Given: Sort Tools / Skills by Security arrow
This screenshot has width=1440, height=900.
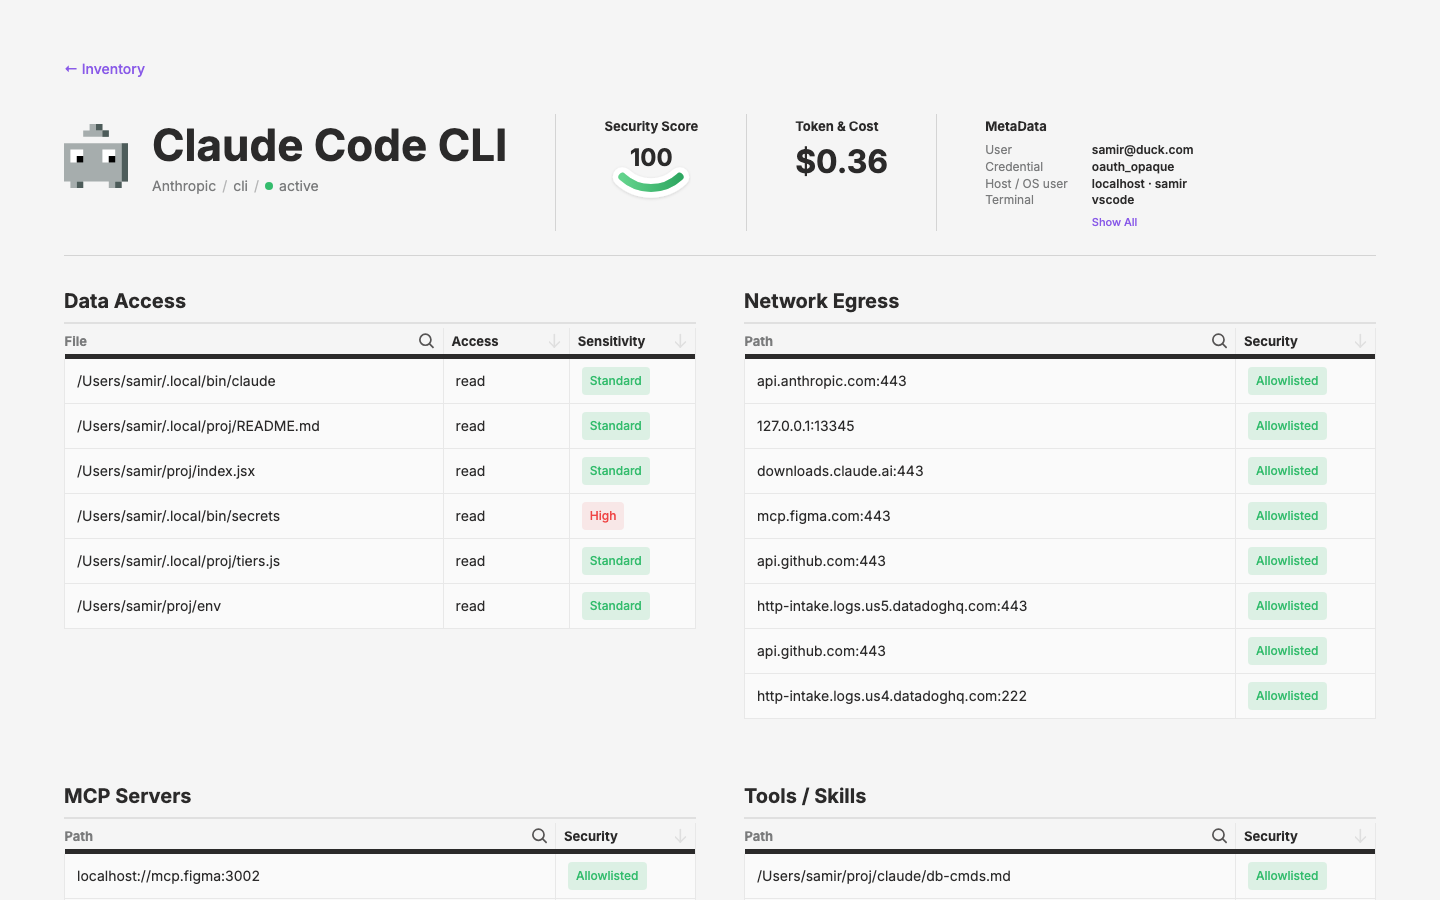Looking at the screenshot, I should [1360, 836].
